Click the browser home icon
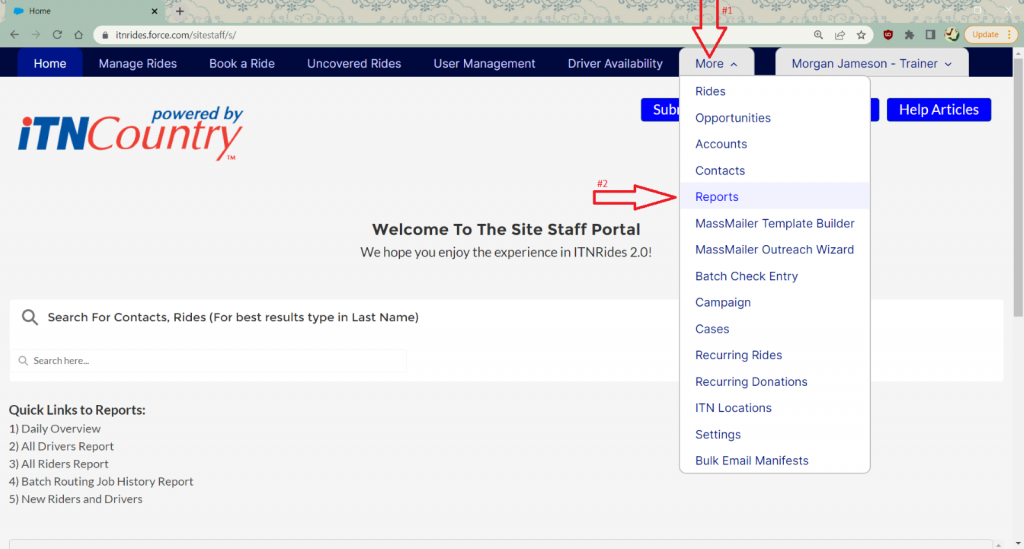 click(x=79, y=34)
